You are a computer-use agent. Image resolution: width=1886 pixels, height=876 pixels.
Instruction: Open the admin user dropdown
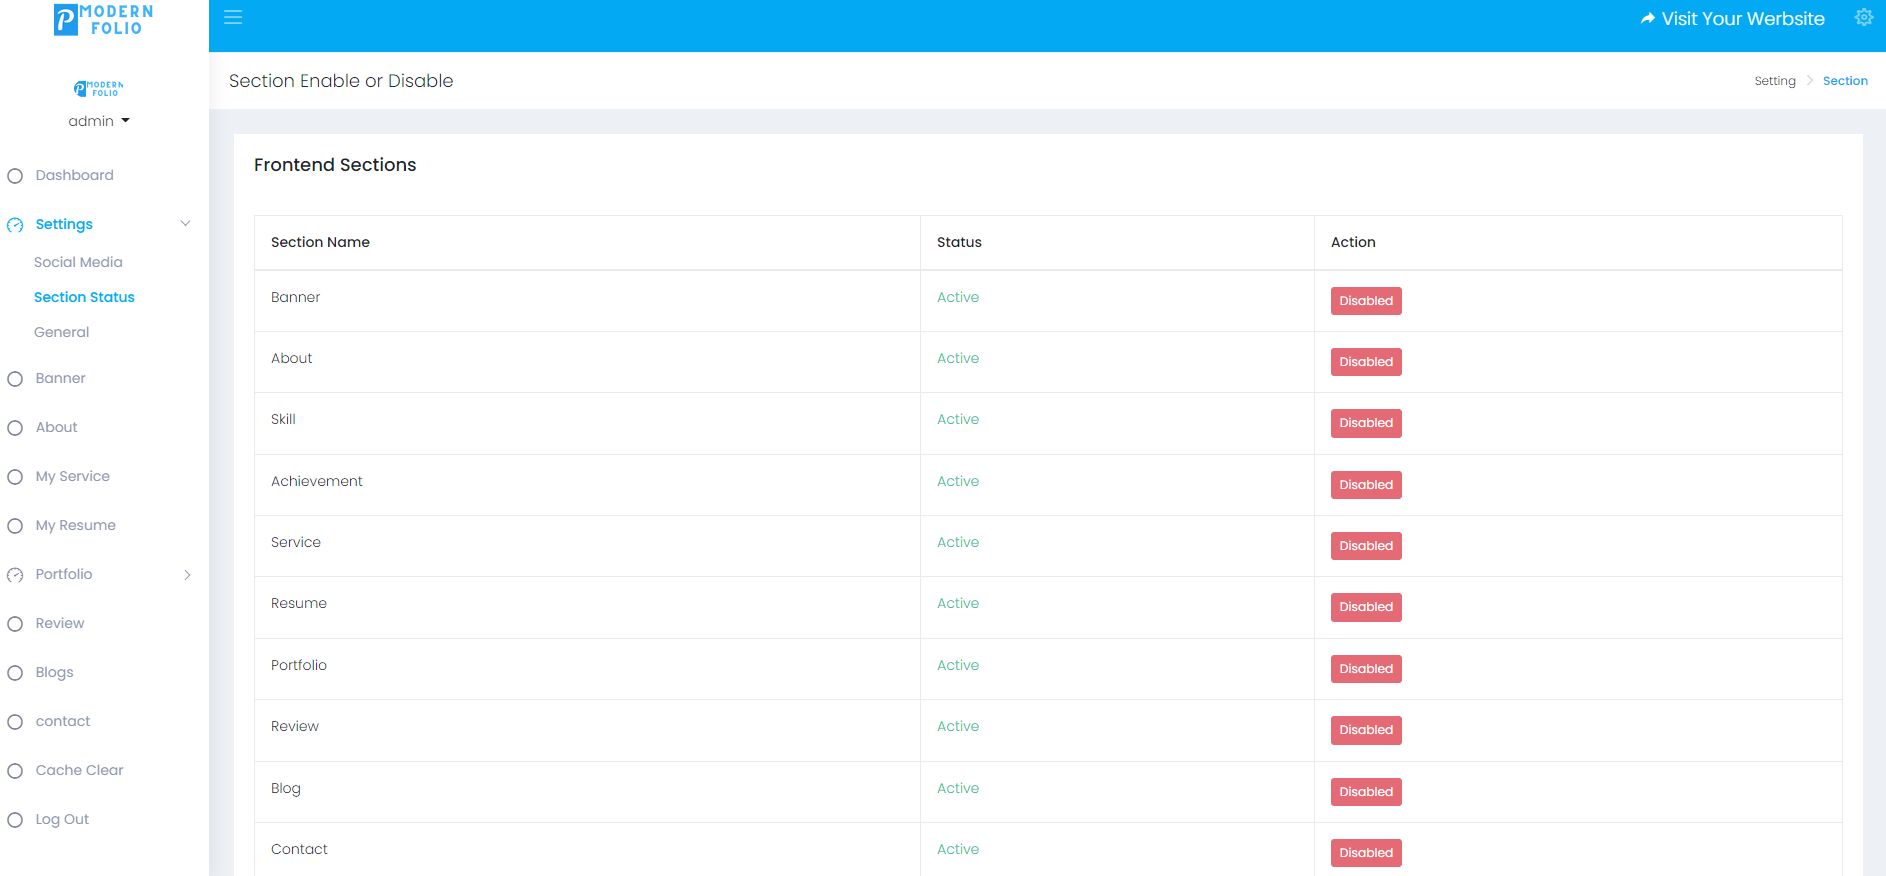pos(98,121)
